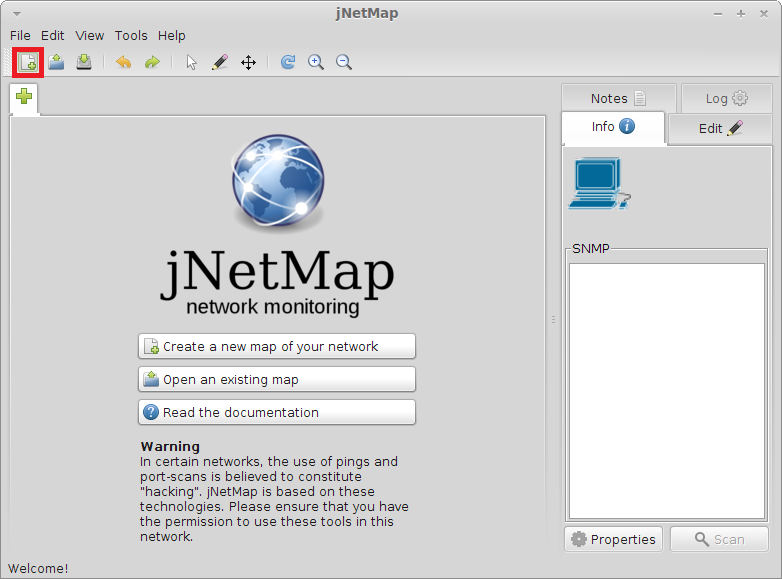Click Read the documentation button
Image resolution: width=782 pixels, height=579 pixels.
coord(277,412)
